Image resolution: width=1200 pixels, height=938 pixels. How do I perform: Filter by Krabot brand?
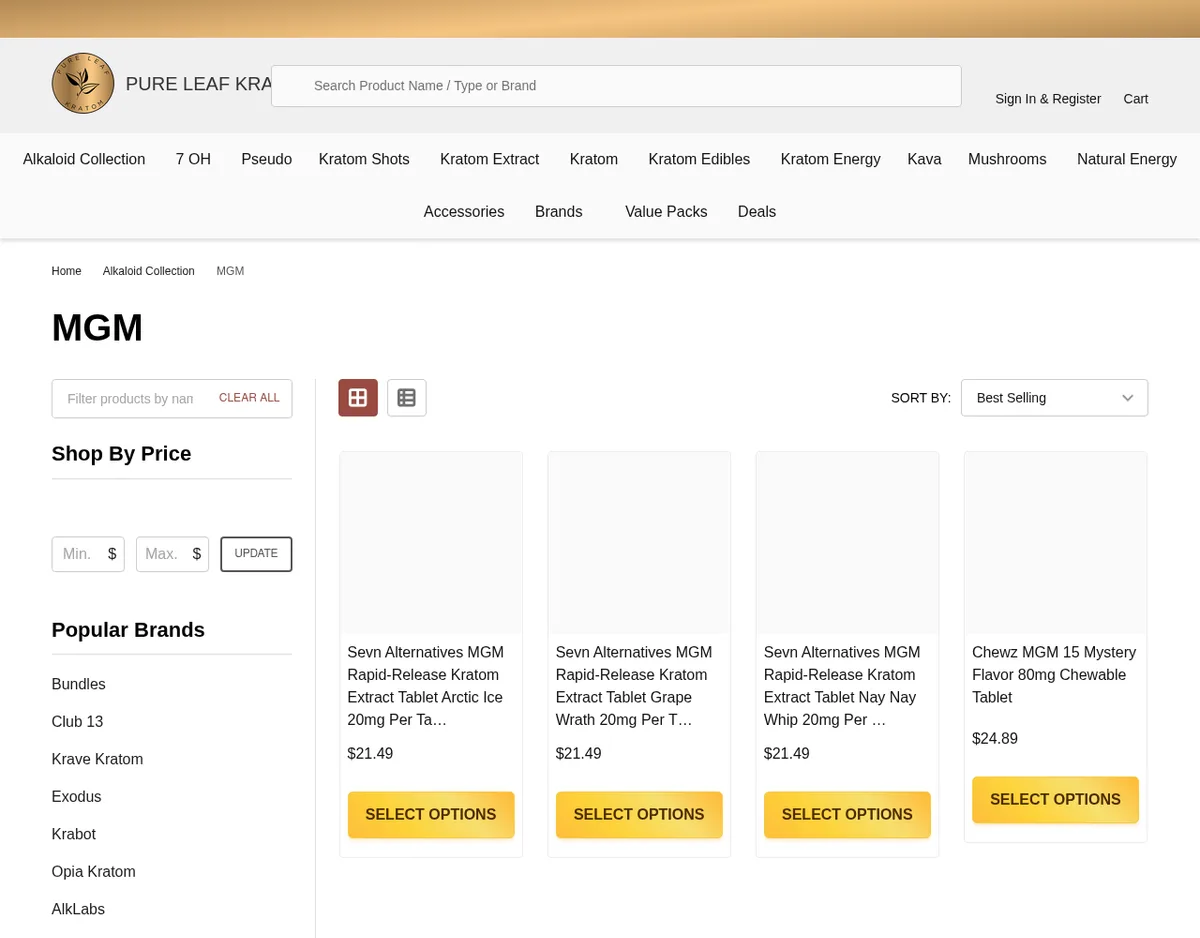tap(74, 834)
